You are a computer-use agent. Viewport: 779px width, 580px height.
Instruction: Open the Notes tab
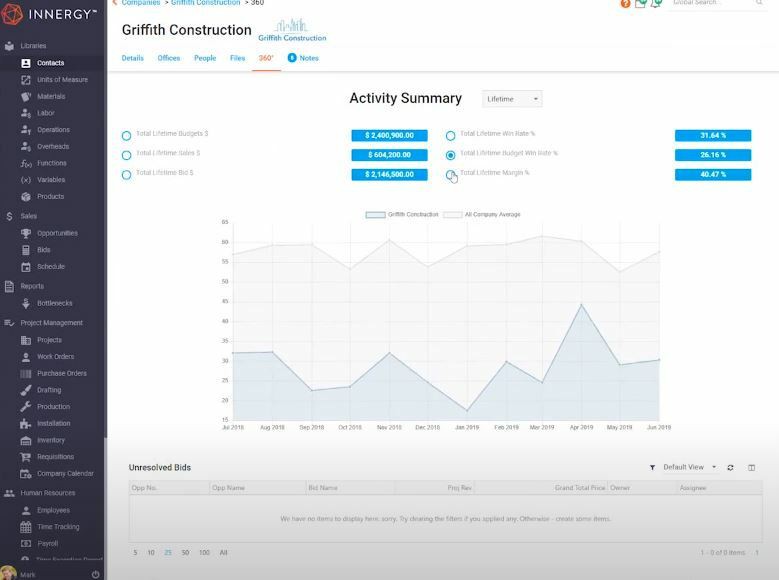(x=309, y=58)
